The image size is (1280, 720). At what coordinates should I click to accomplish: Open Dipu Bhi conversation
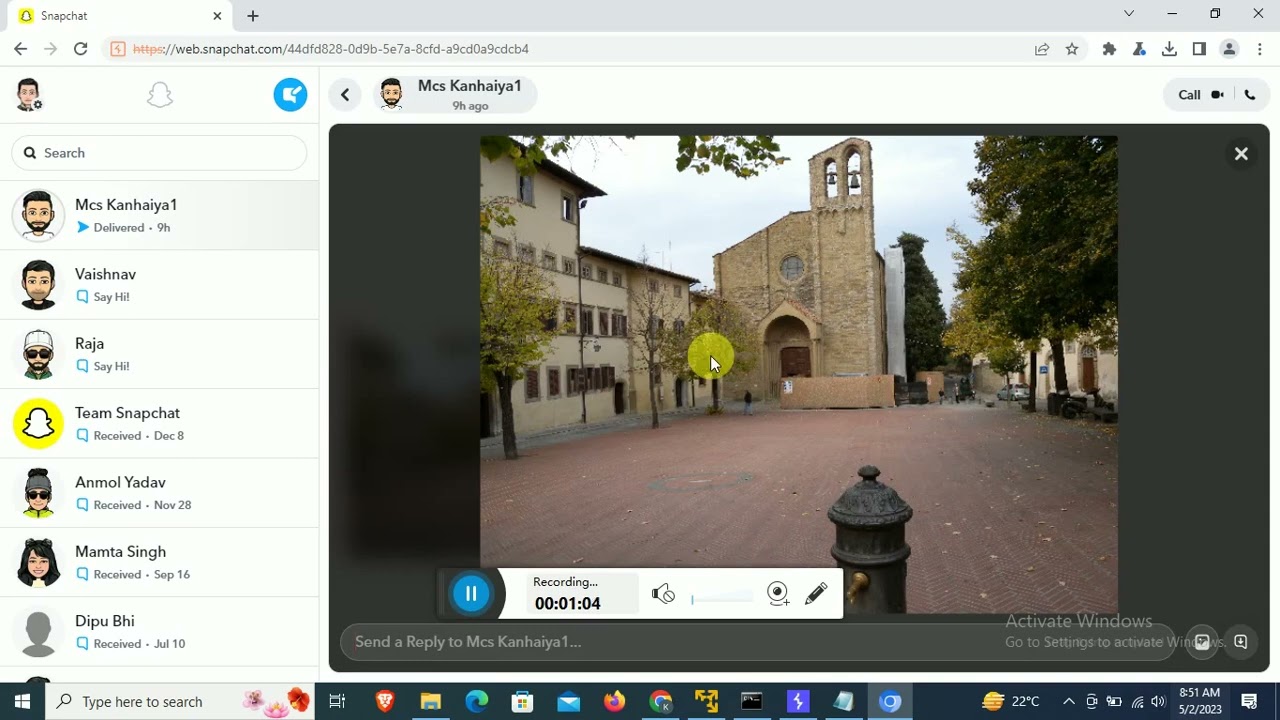160,632
